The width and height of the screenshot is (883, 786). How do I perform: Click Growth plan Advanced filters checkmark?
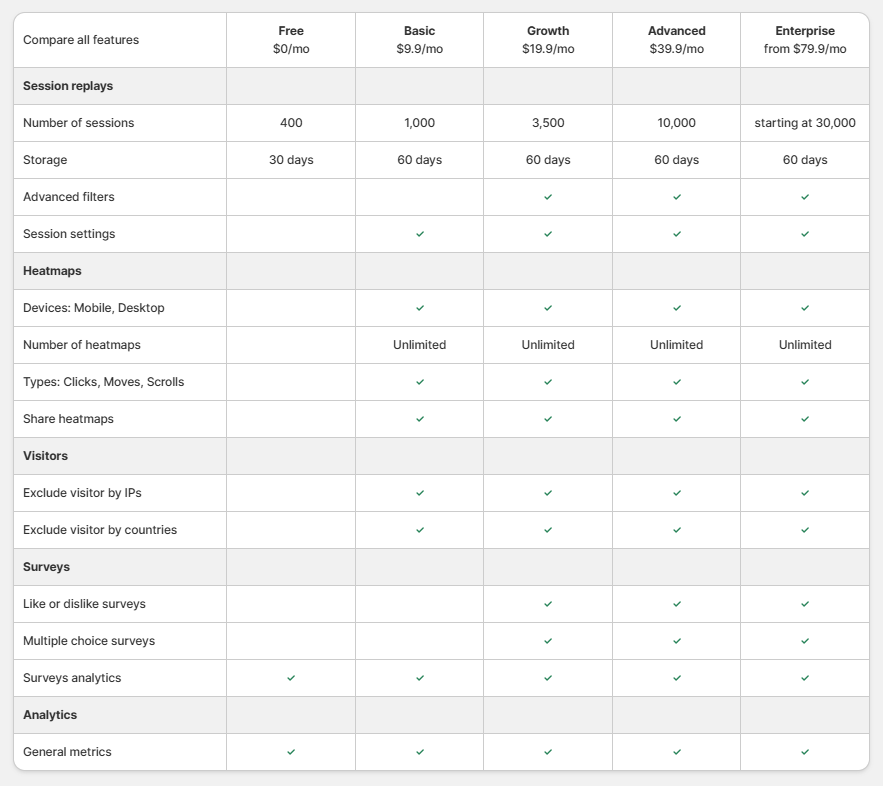(x=548, y=197)
